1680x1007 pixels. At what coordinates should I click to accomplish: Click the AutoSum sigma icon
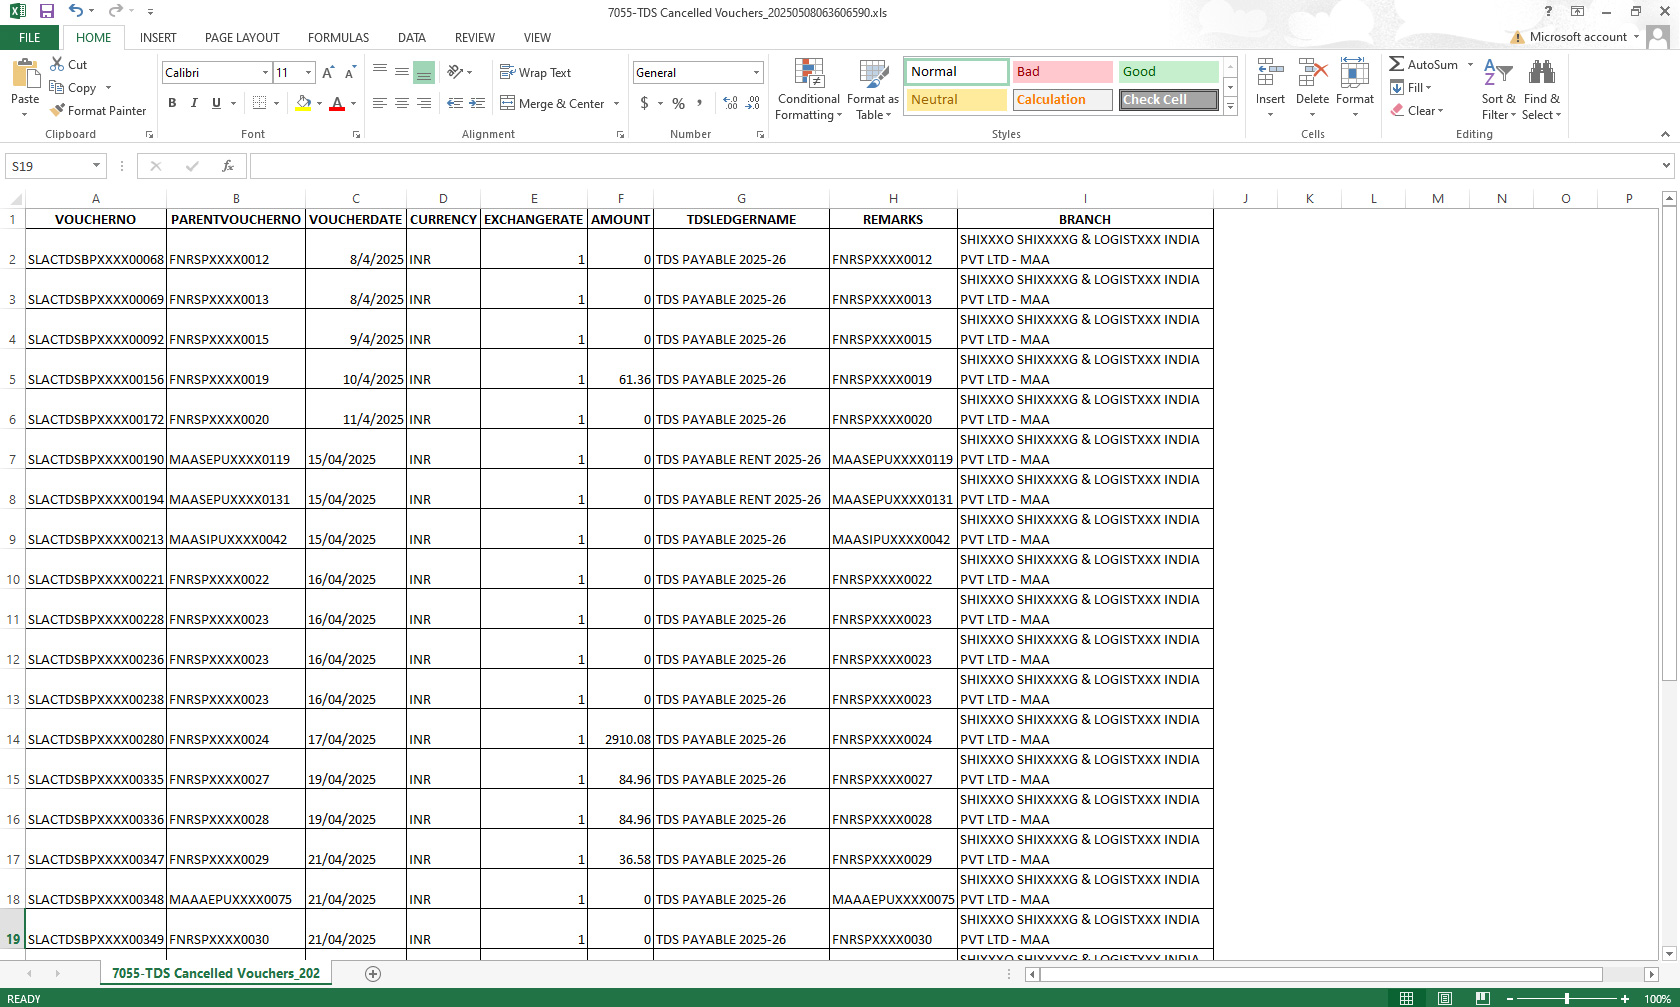(1397, 64)
